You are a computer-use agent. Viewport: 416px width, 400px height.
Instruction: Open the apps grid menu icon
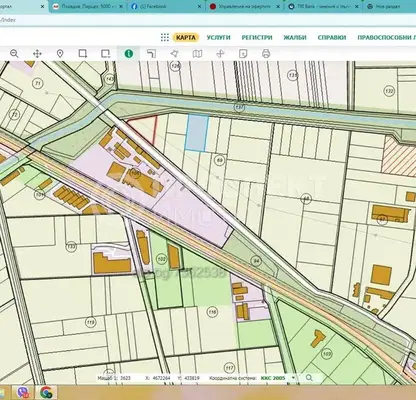point(165,37)
